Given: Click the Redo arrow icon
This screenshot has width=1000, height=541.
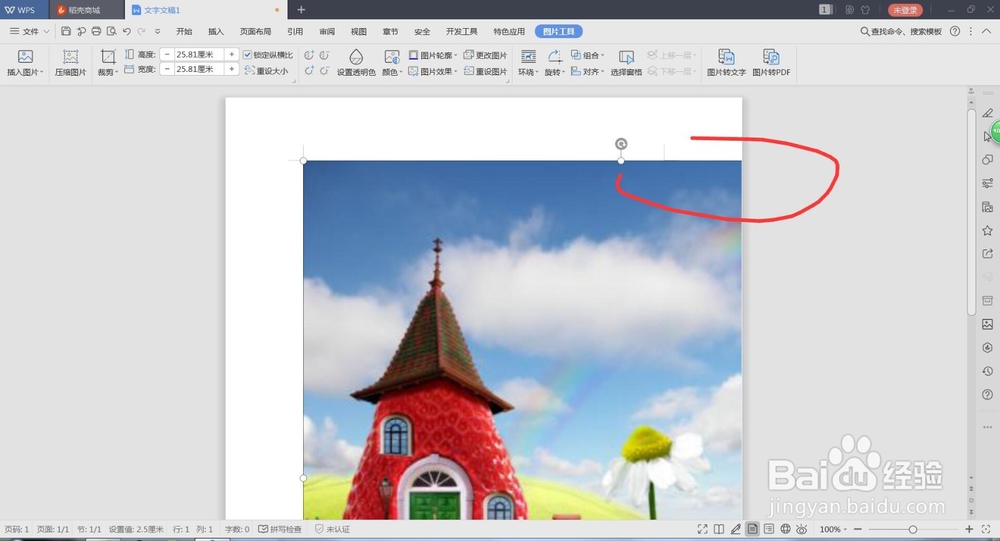Looking at the screenshot, I should 142,31.
